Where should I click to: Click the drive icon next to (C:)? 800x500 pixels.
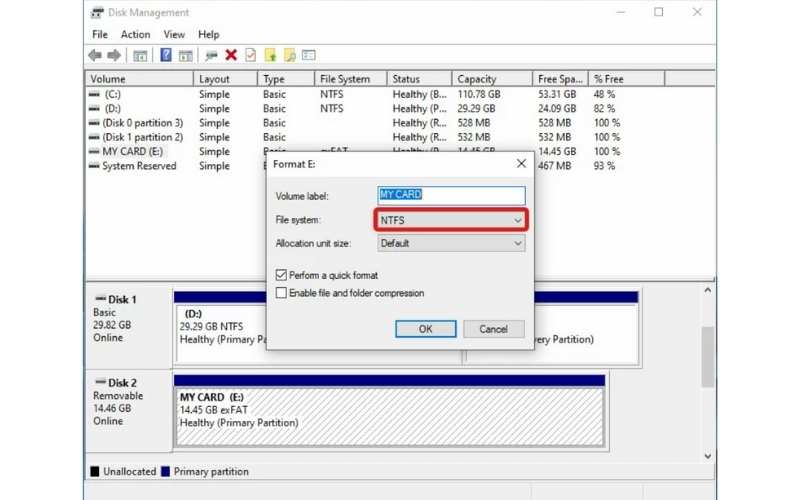click(94, 94)
